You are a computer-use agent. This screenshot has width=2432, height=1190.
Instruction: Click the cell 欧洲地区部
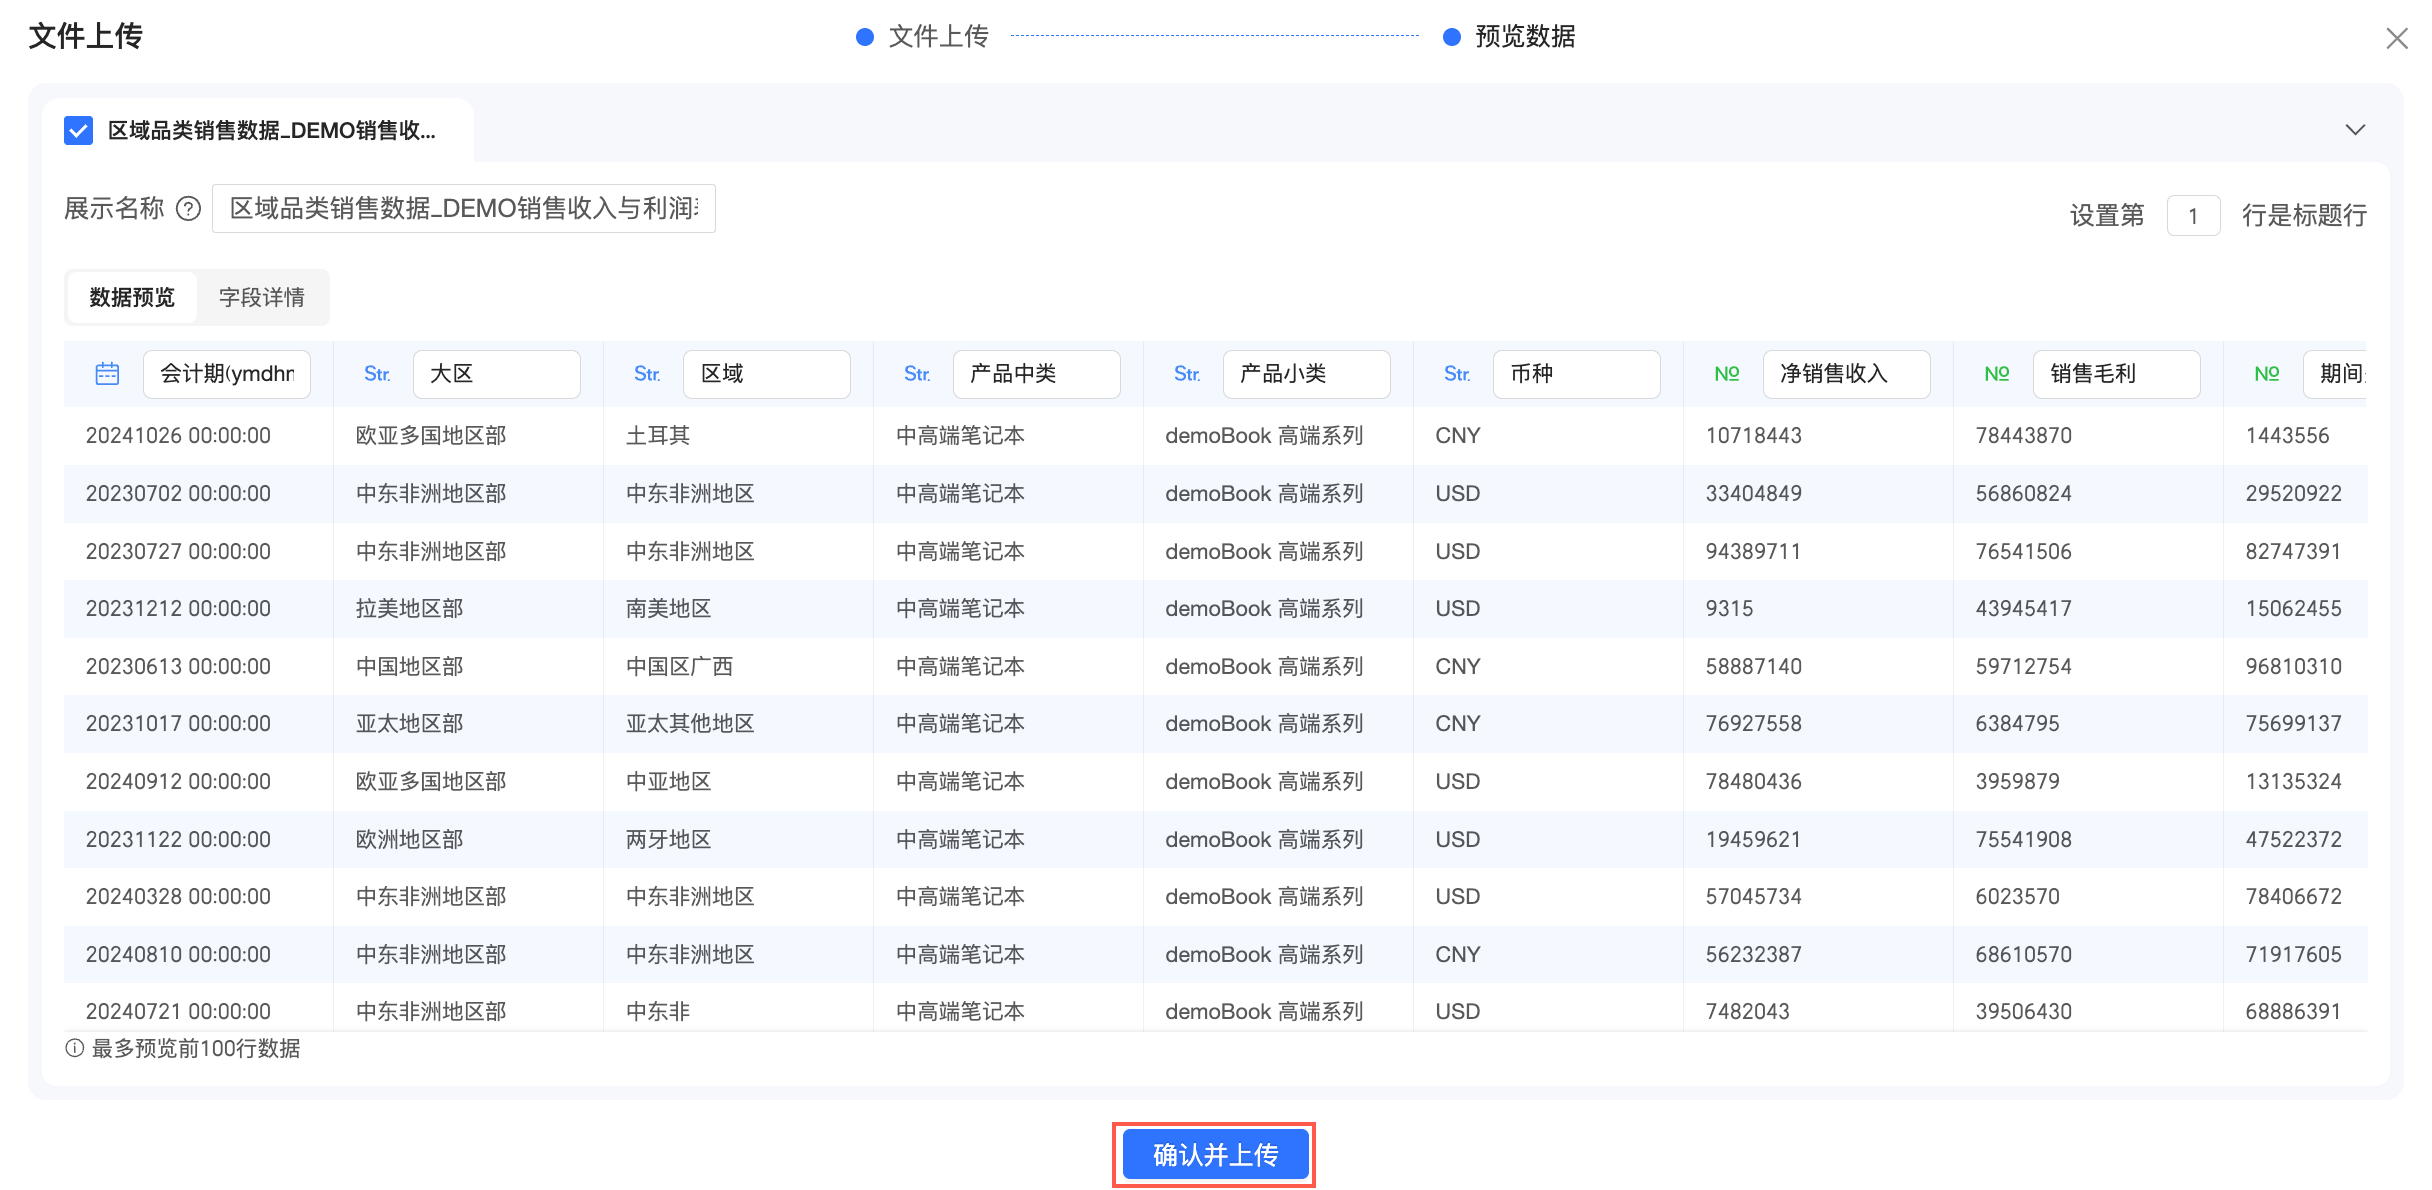point(410,840)
